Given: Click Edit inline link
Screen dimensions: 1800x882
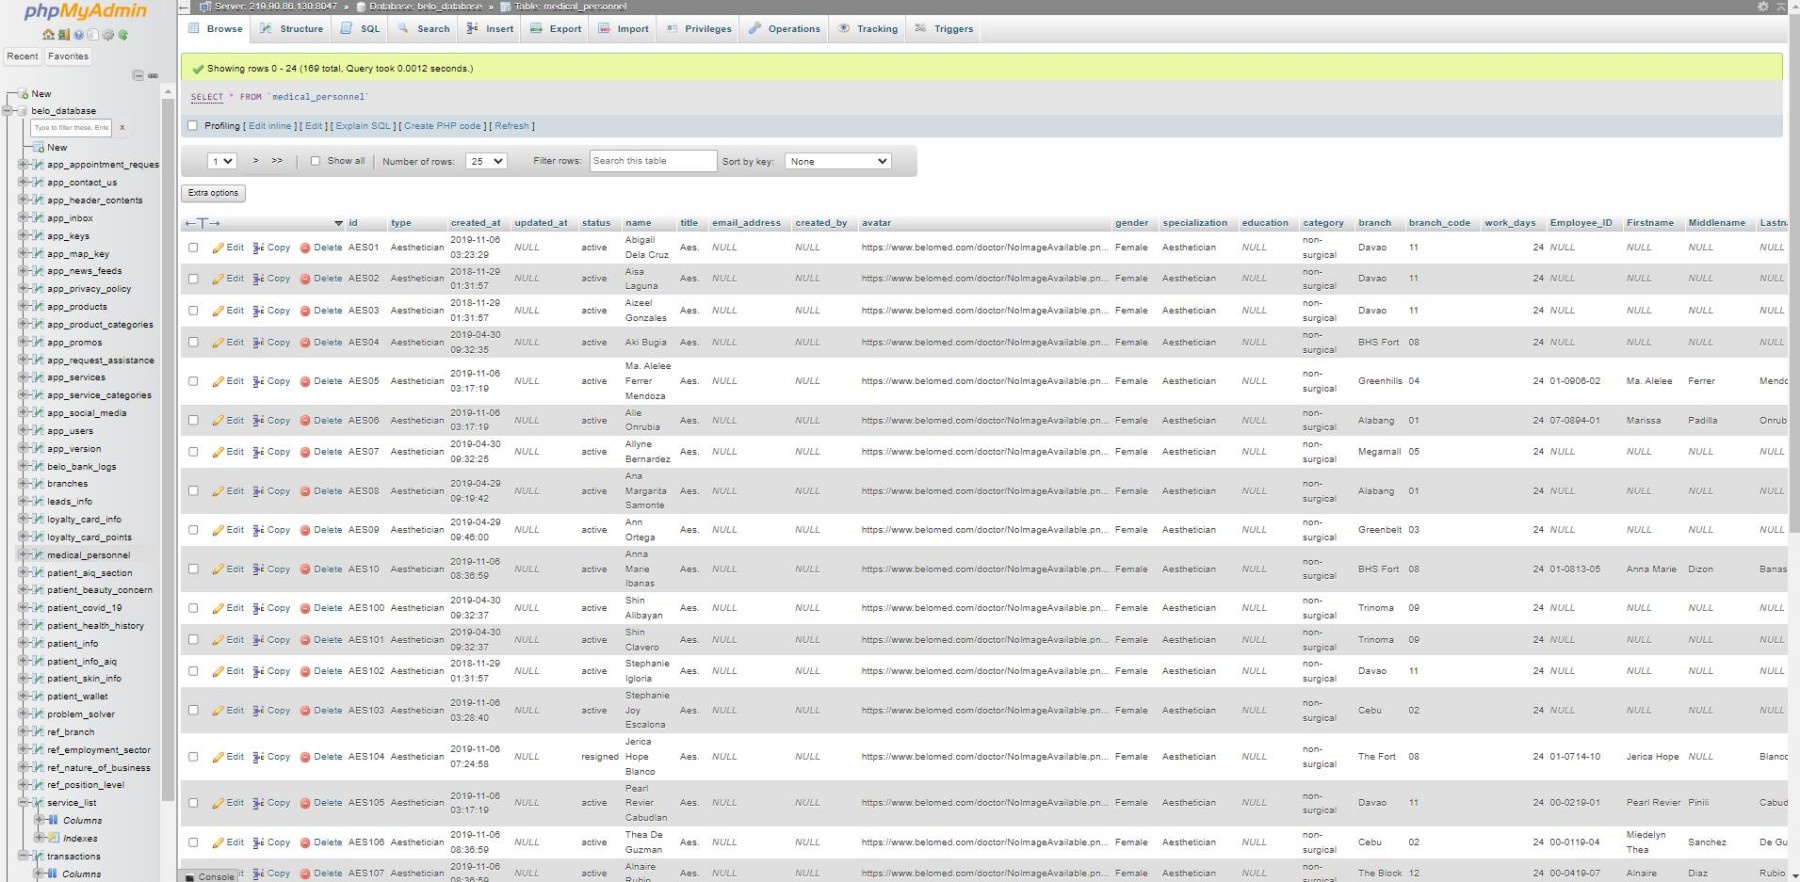Looking at the screenshot, I should click(x=270, y=126).
